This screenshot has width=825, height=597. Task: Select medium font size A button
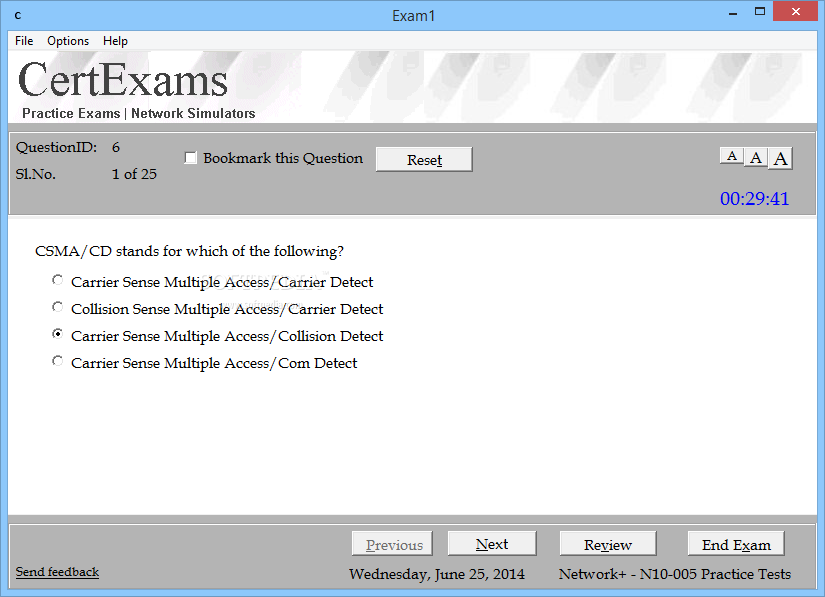pos(756,158)
